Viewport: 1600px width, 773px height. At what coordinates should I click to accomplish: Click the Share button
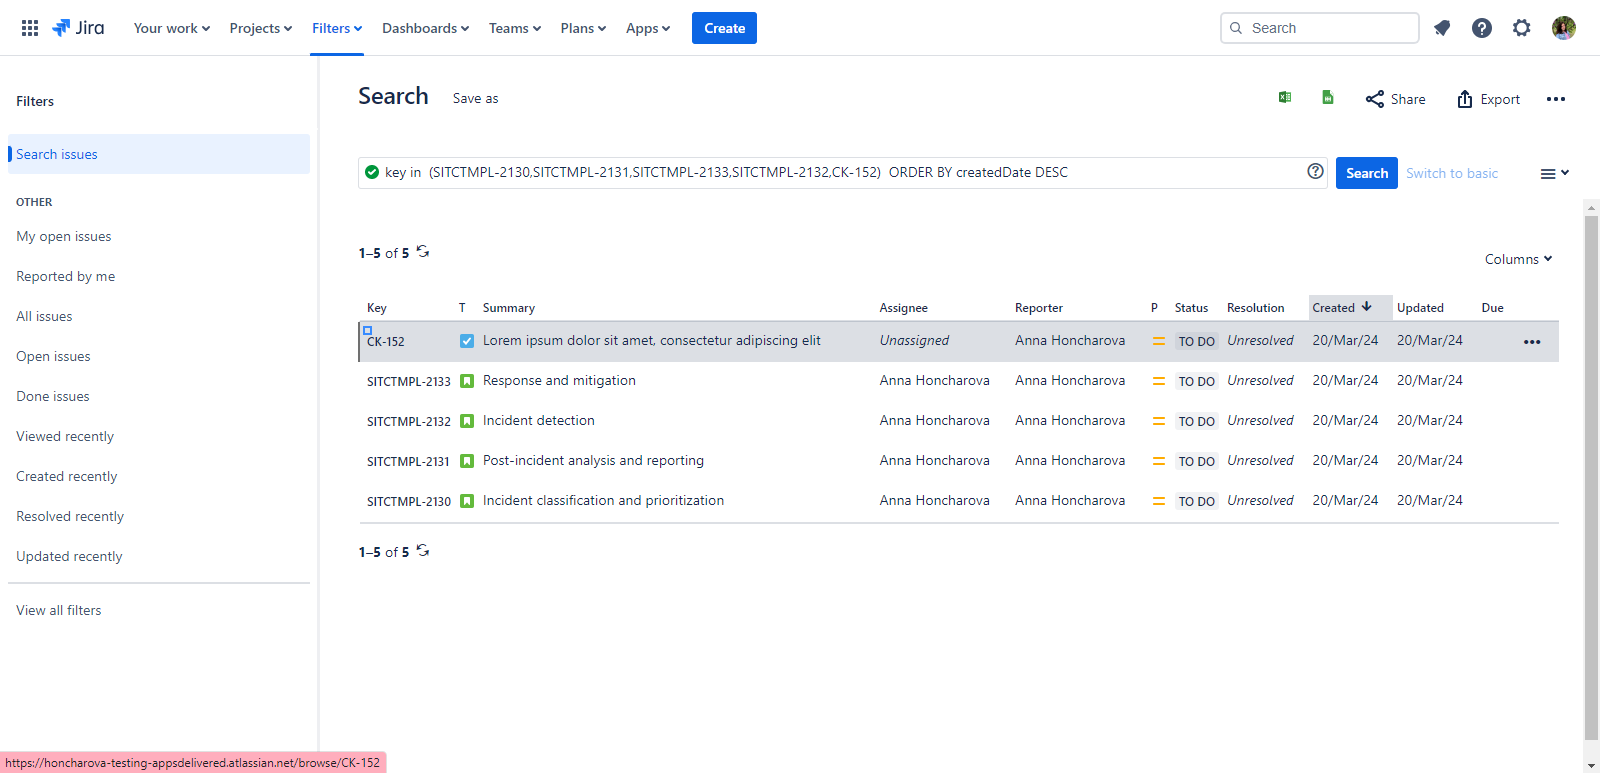coord(1396,99)
